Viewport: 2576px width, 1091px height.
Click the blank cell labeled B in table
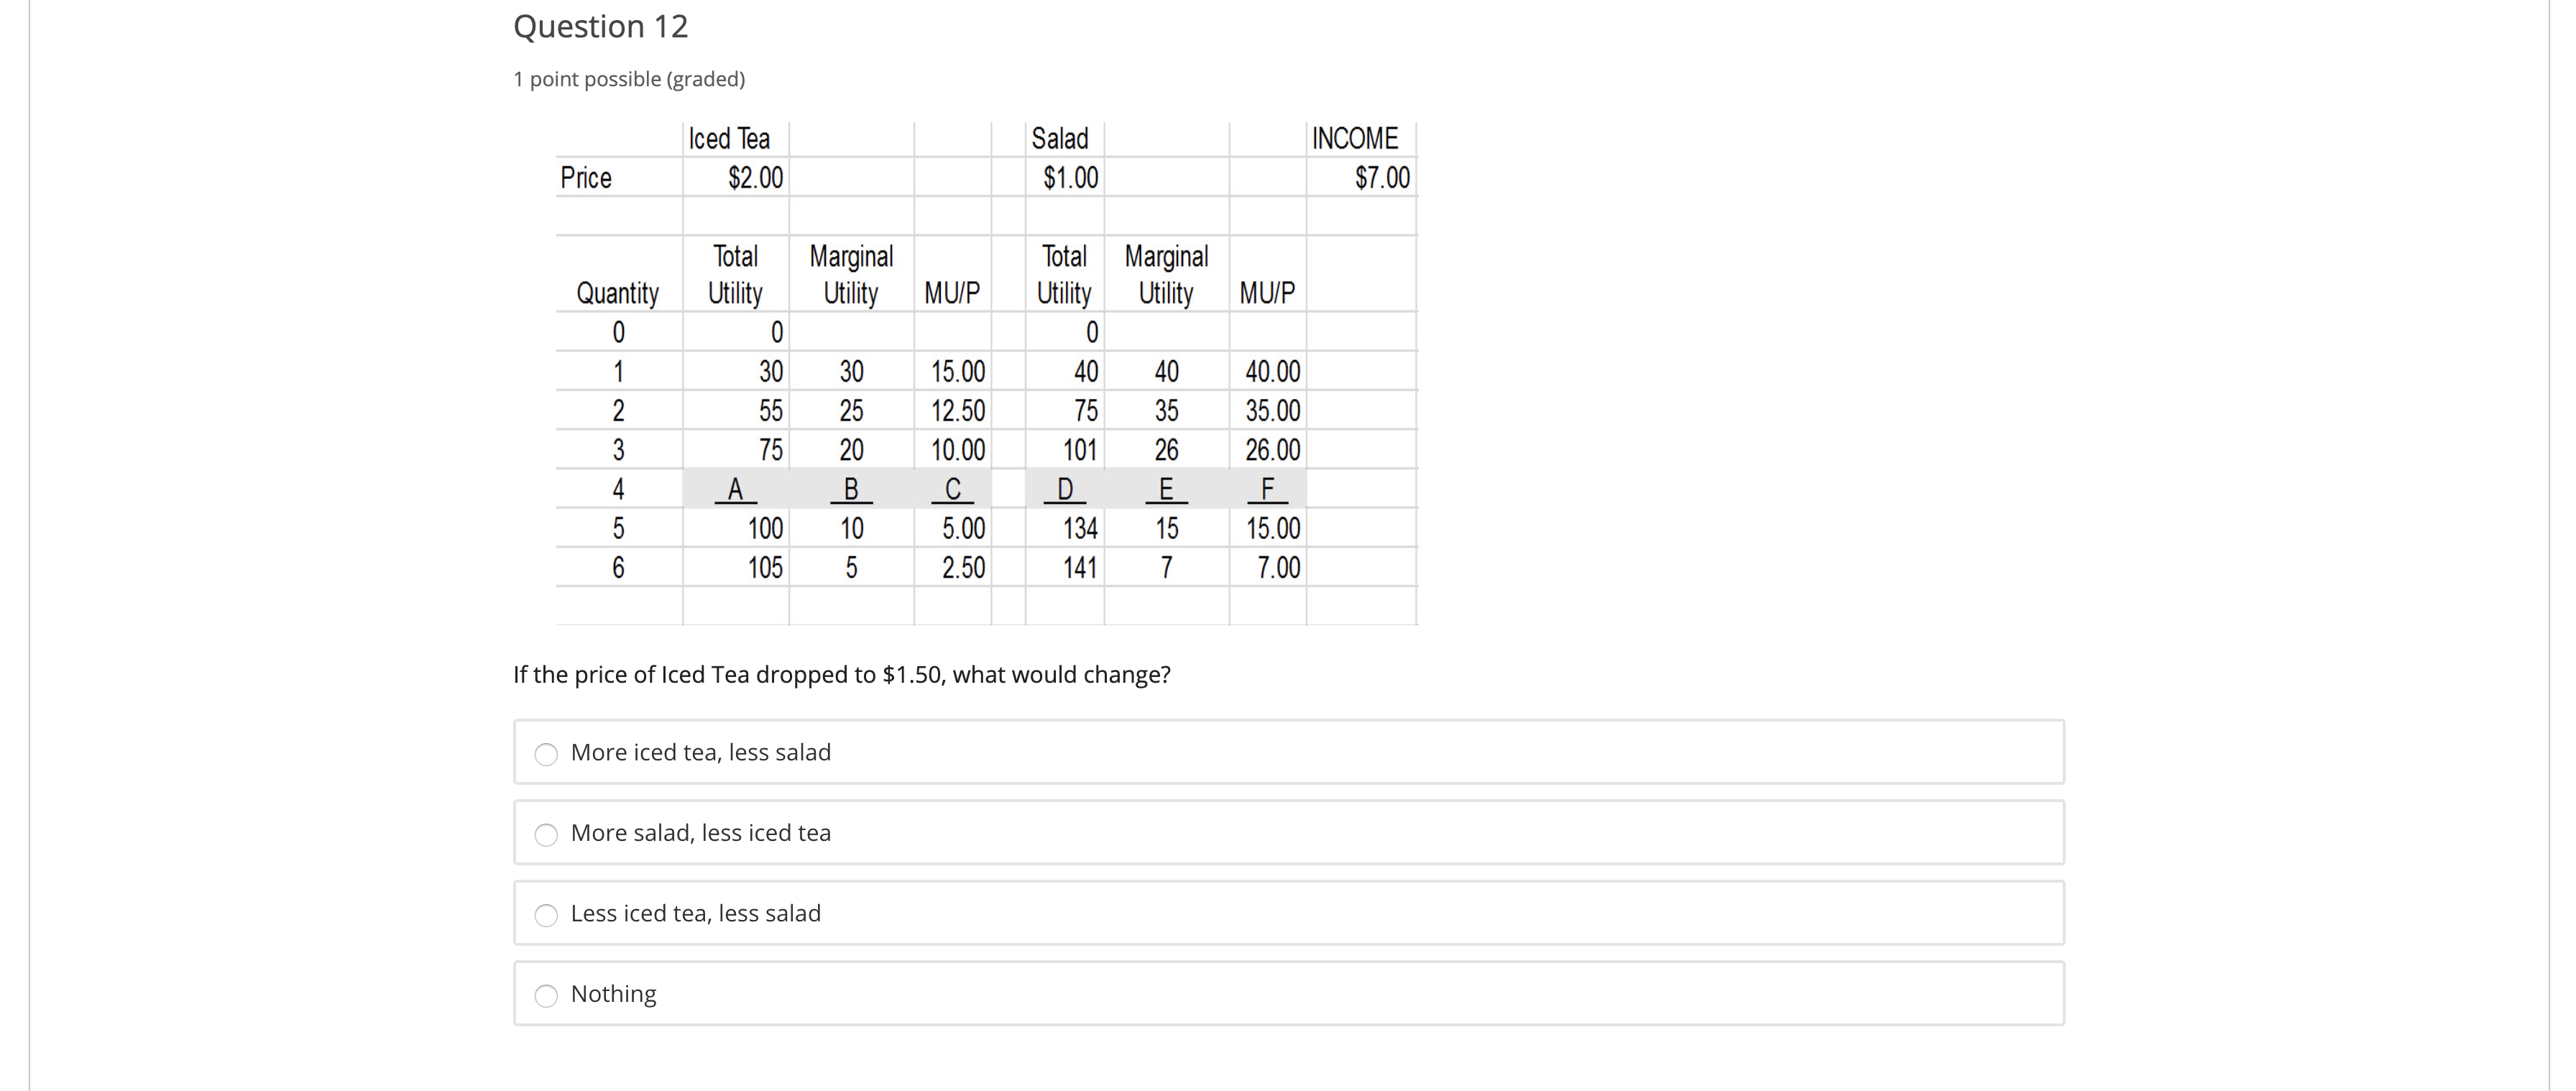pos(851,489)
